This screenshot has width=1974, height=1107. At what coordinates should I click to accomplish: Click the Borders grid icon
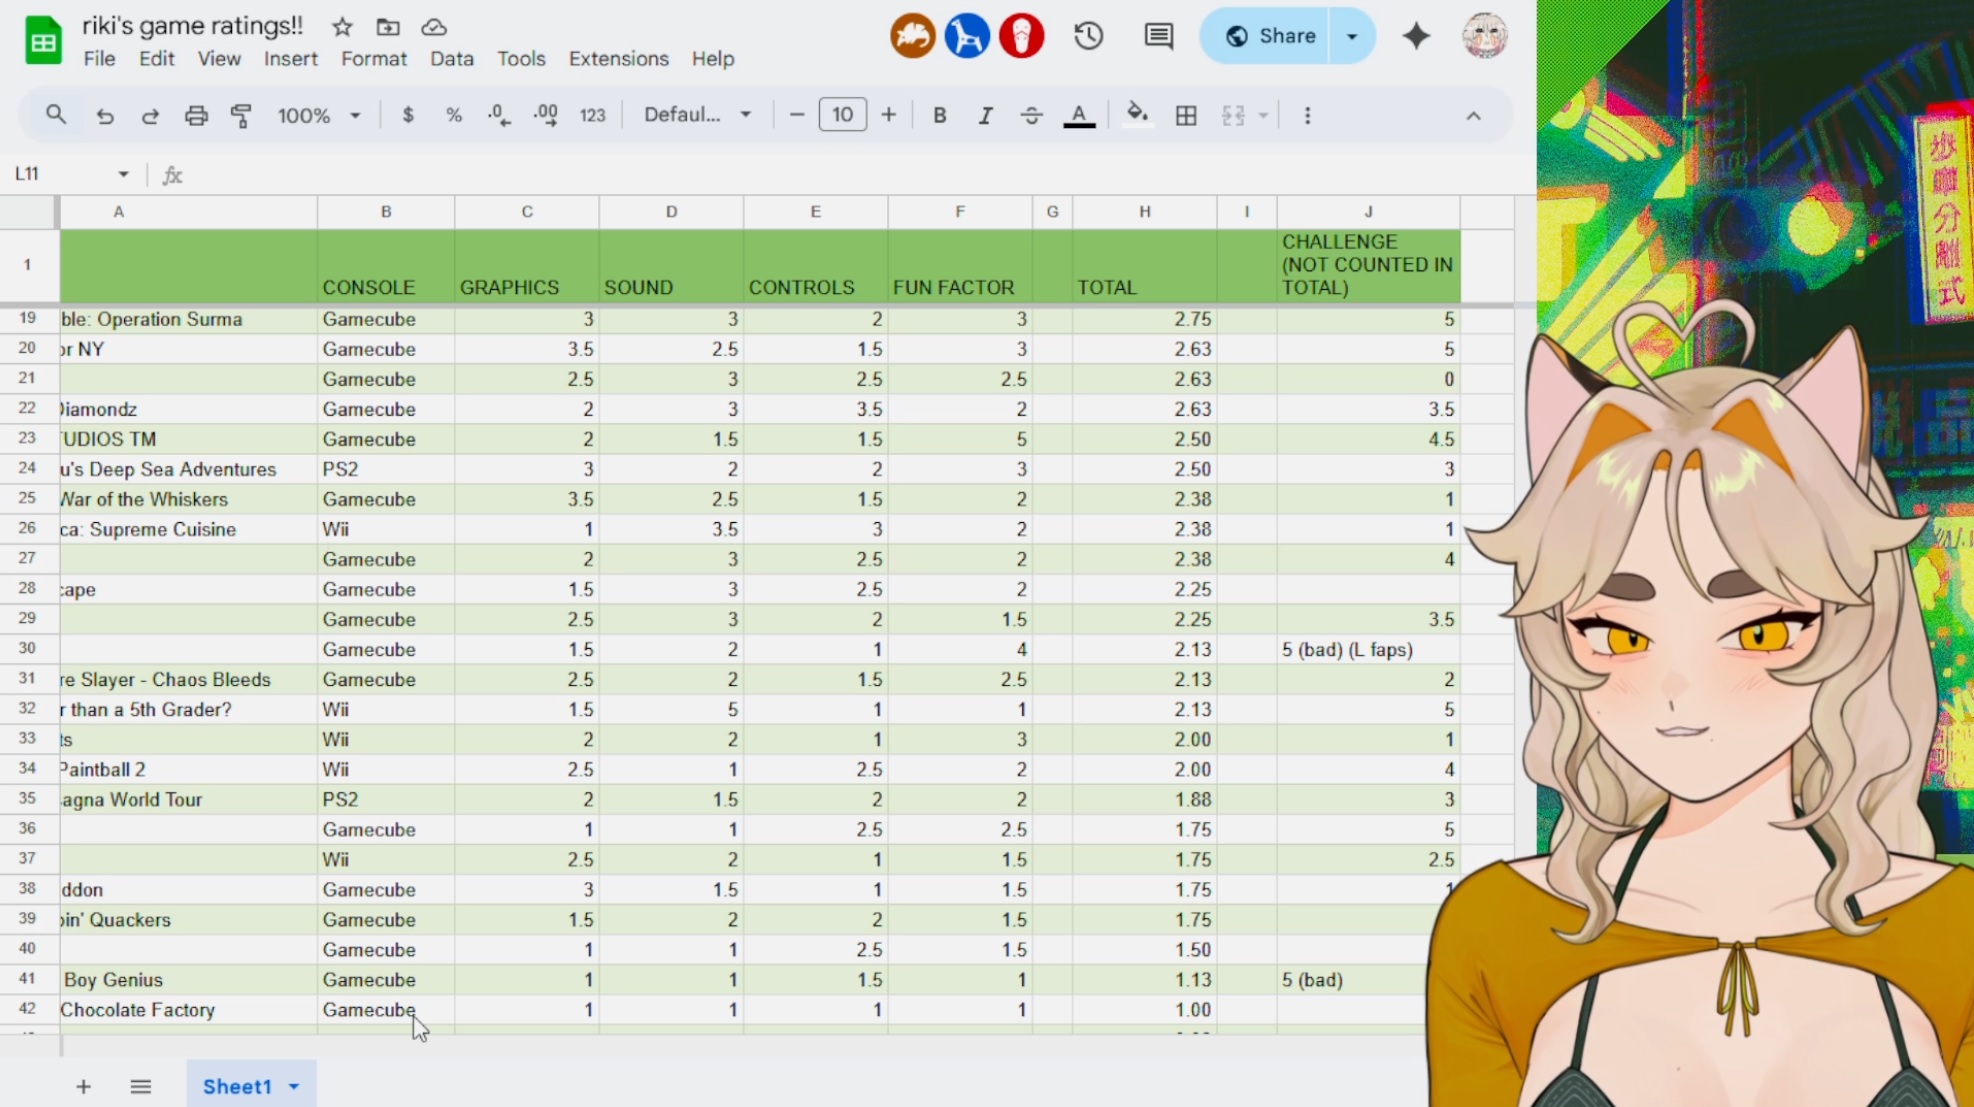[1186, 116]
